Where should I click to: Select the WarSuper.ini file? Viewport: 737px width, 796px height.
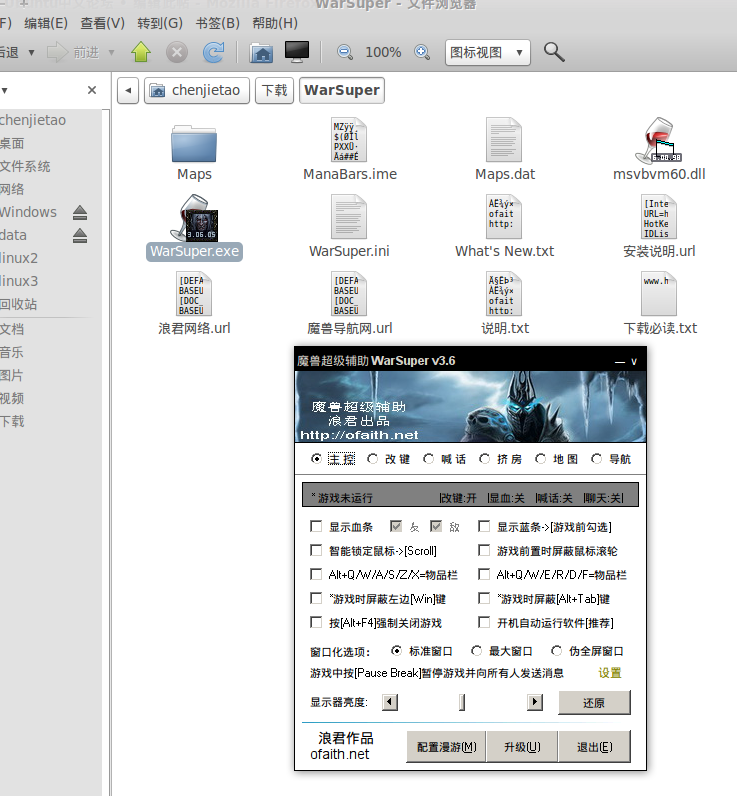(349, 217)
